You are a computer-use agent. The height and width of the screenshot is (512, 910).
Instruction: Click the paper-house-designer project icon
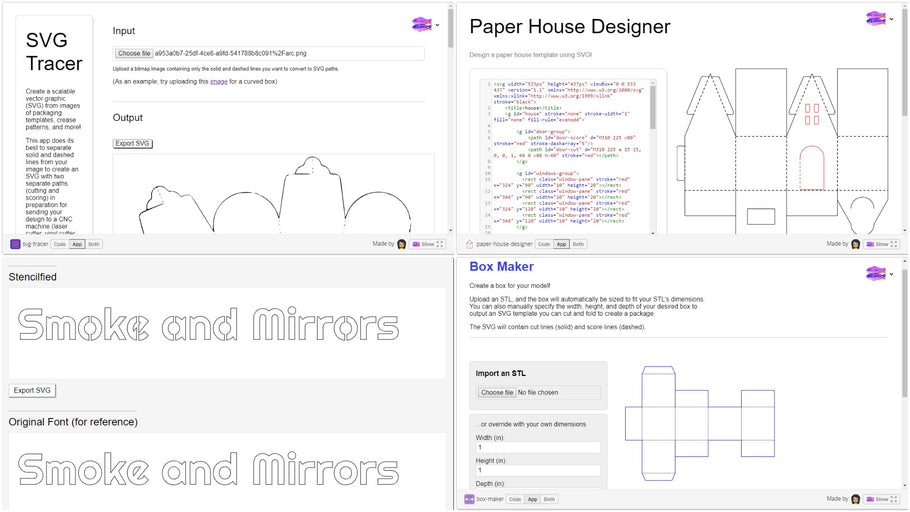[x=470, y=244]
